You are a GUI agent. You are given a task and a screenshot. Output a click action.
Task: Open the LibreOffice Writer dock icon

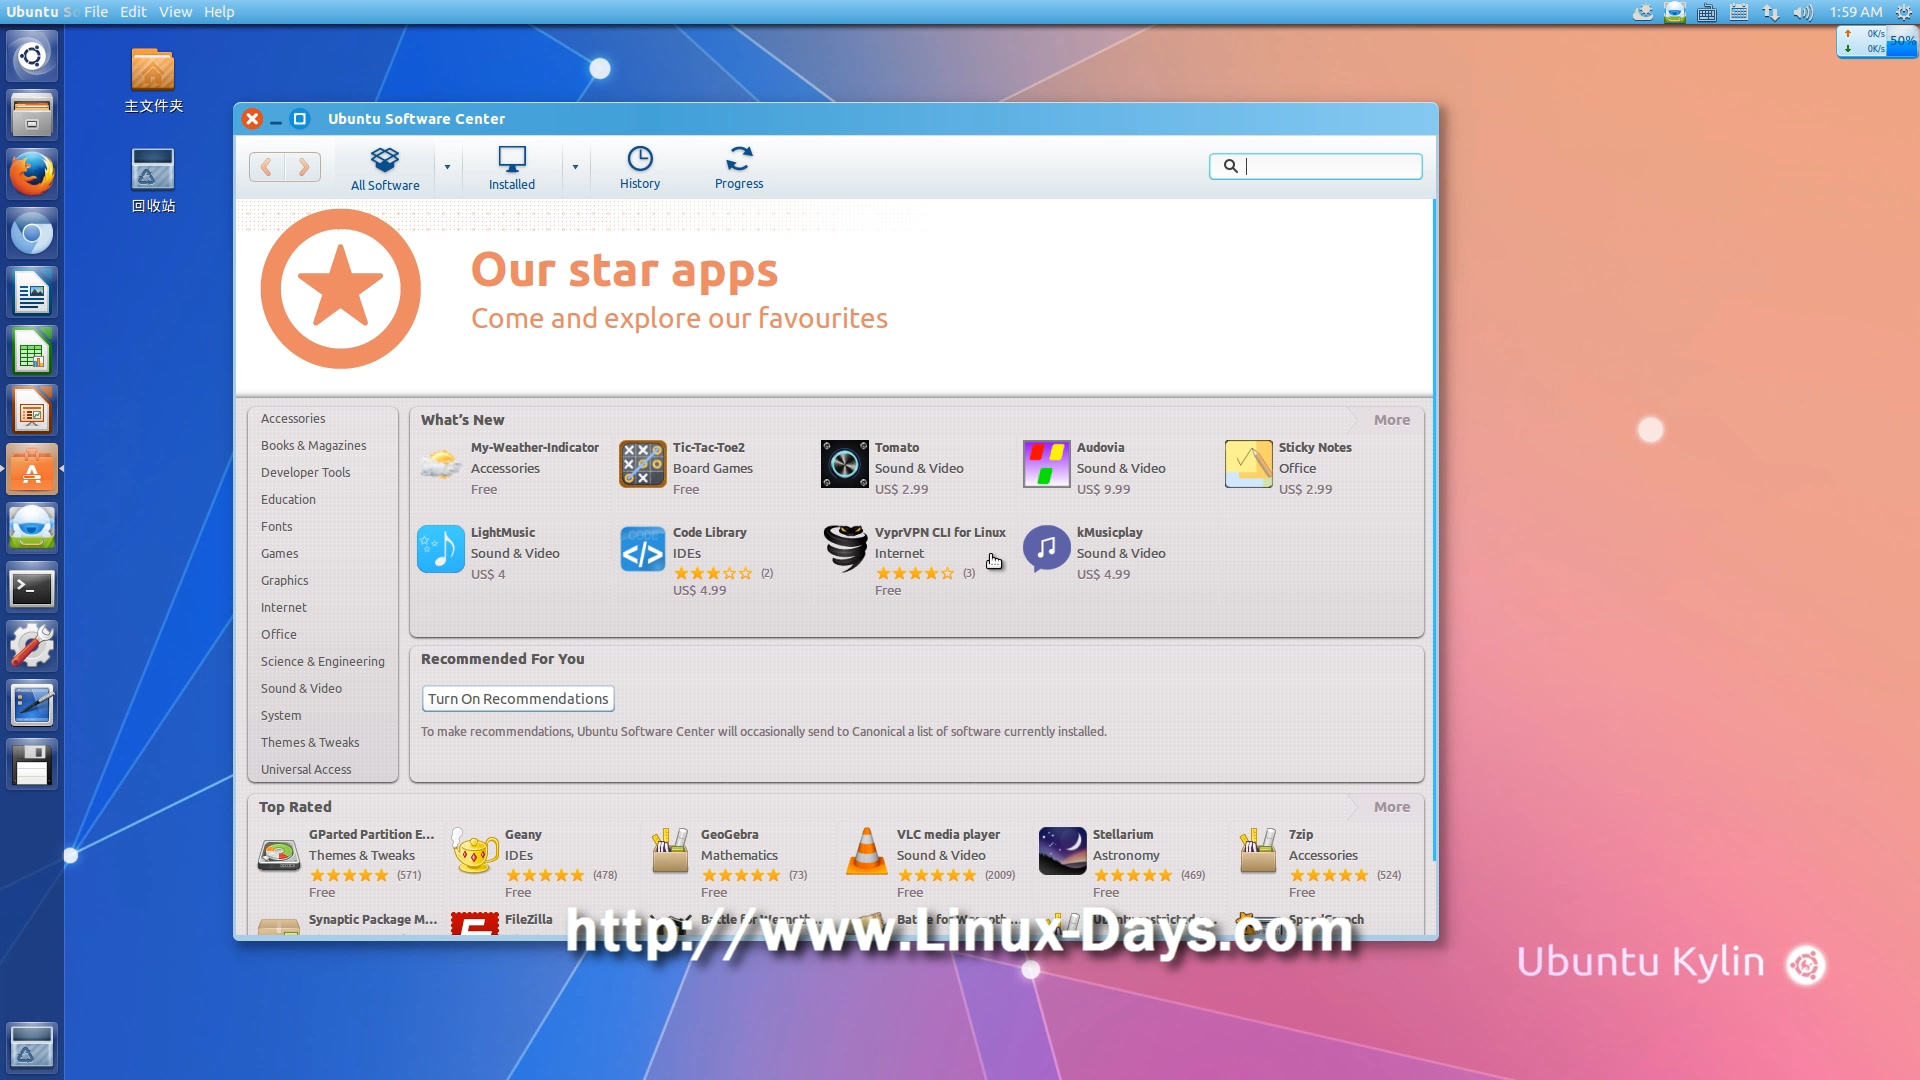32,293
